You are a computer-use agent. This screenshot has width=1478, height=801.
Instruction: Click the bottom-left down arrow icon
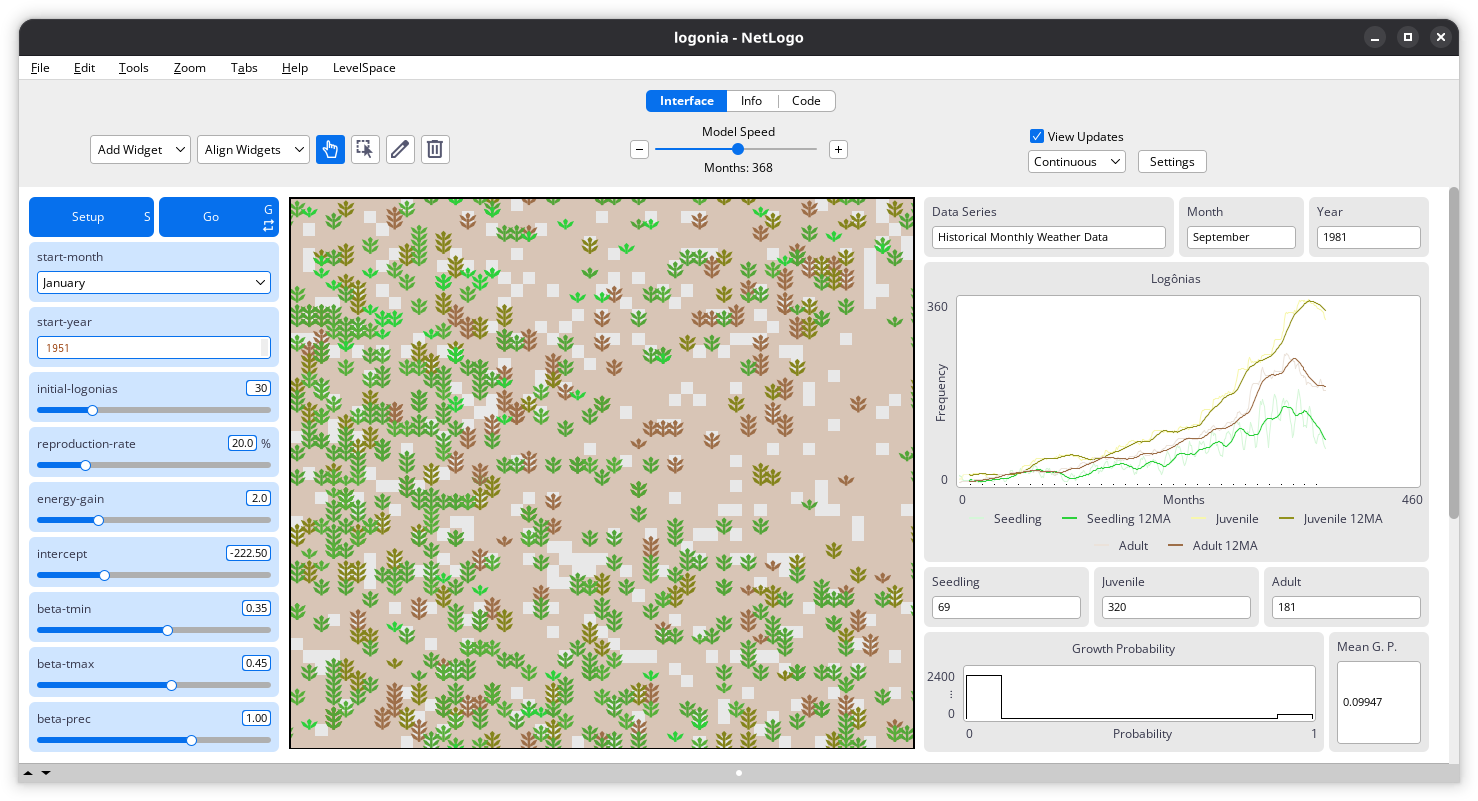point(45,773)
